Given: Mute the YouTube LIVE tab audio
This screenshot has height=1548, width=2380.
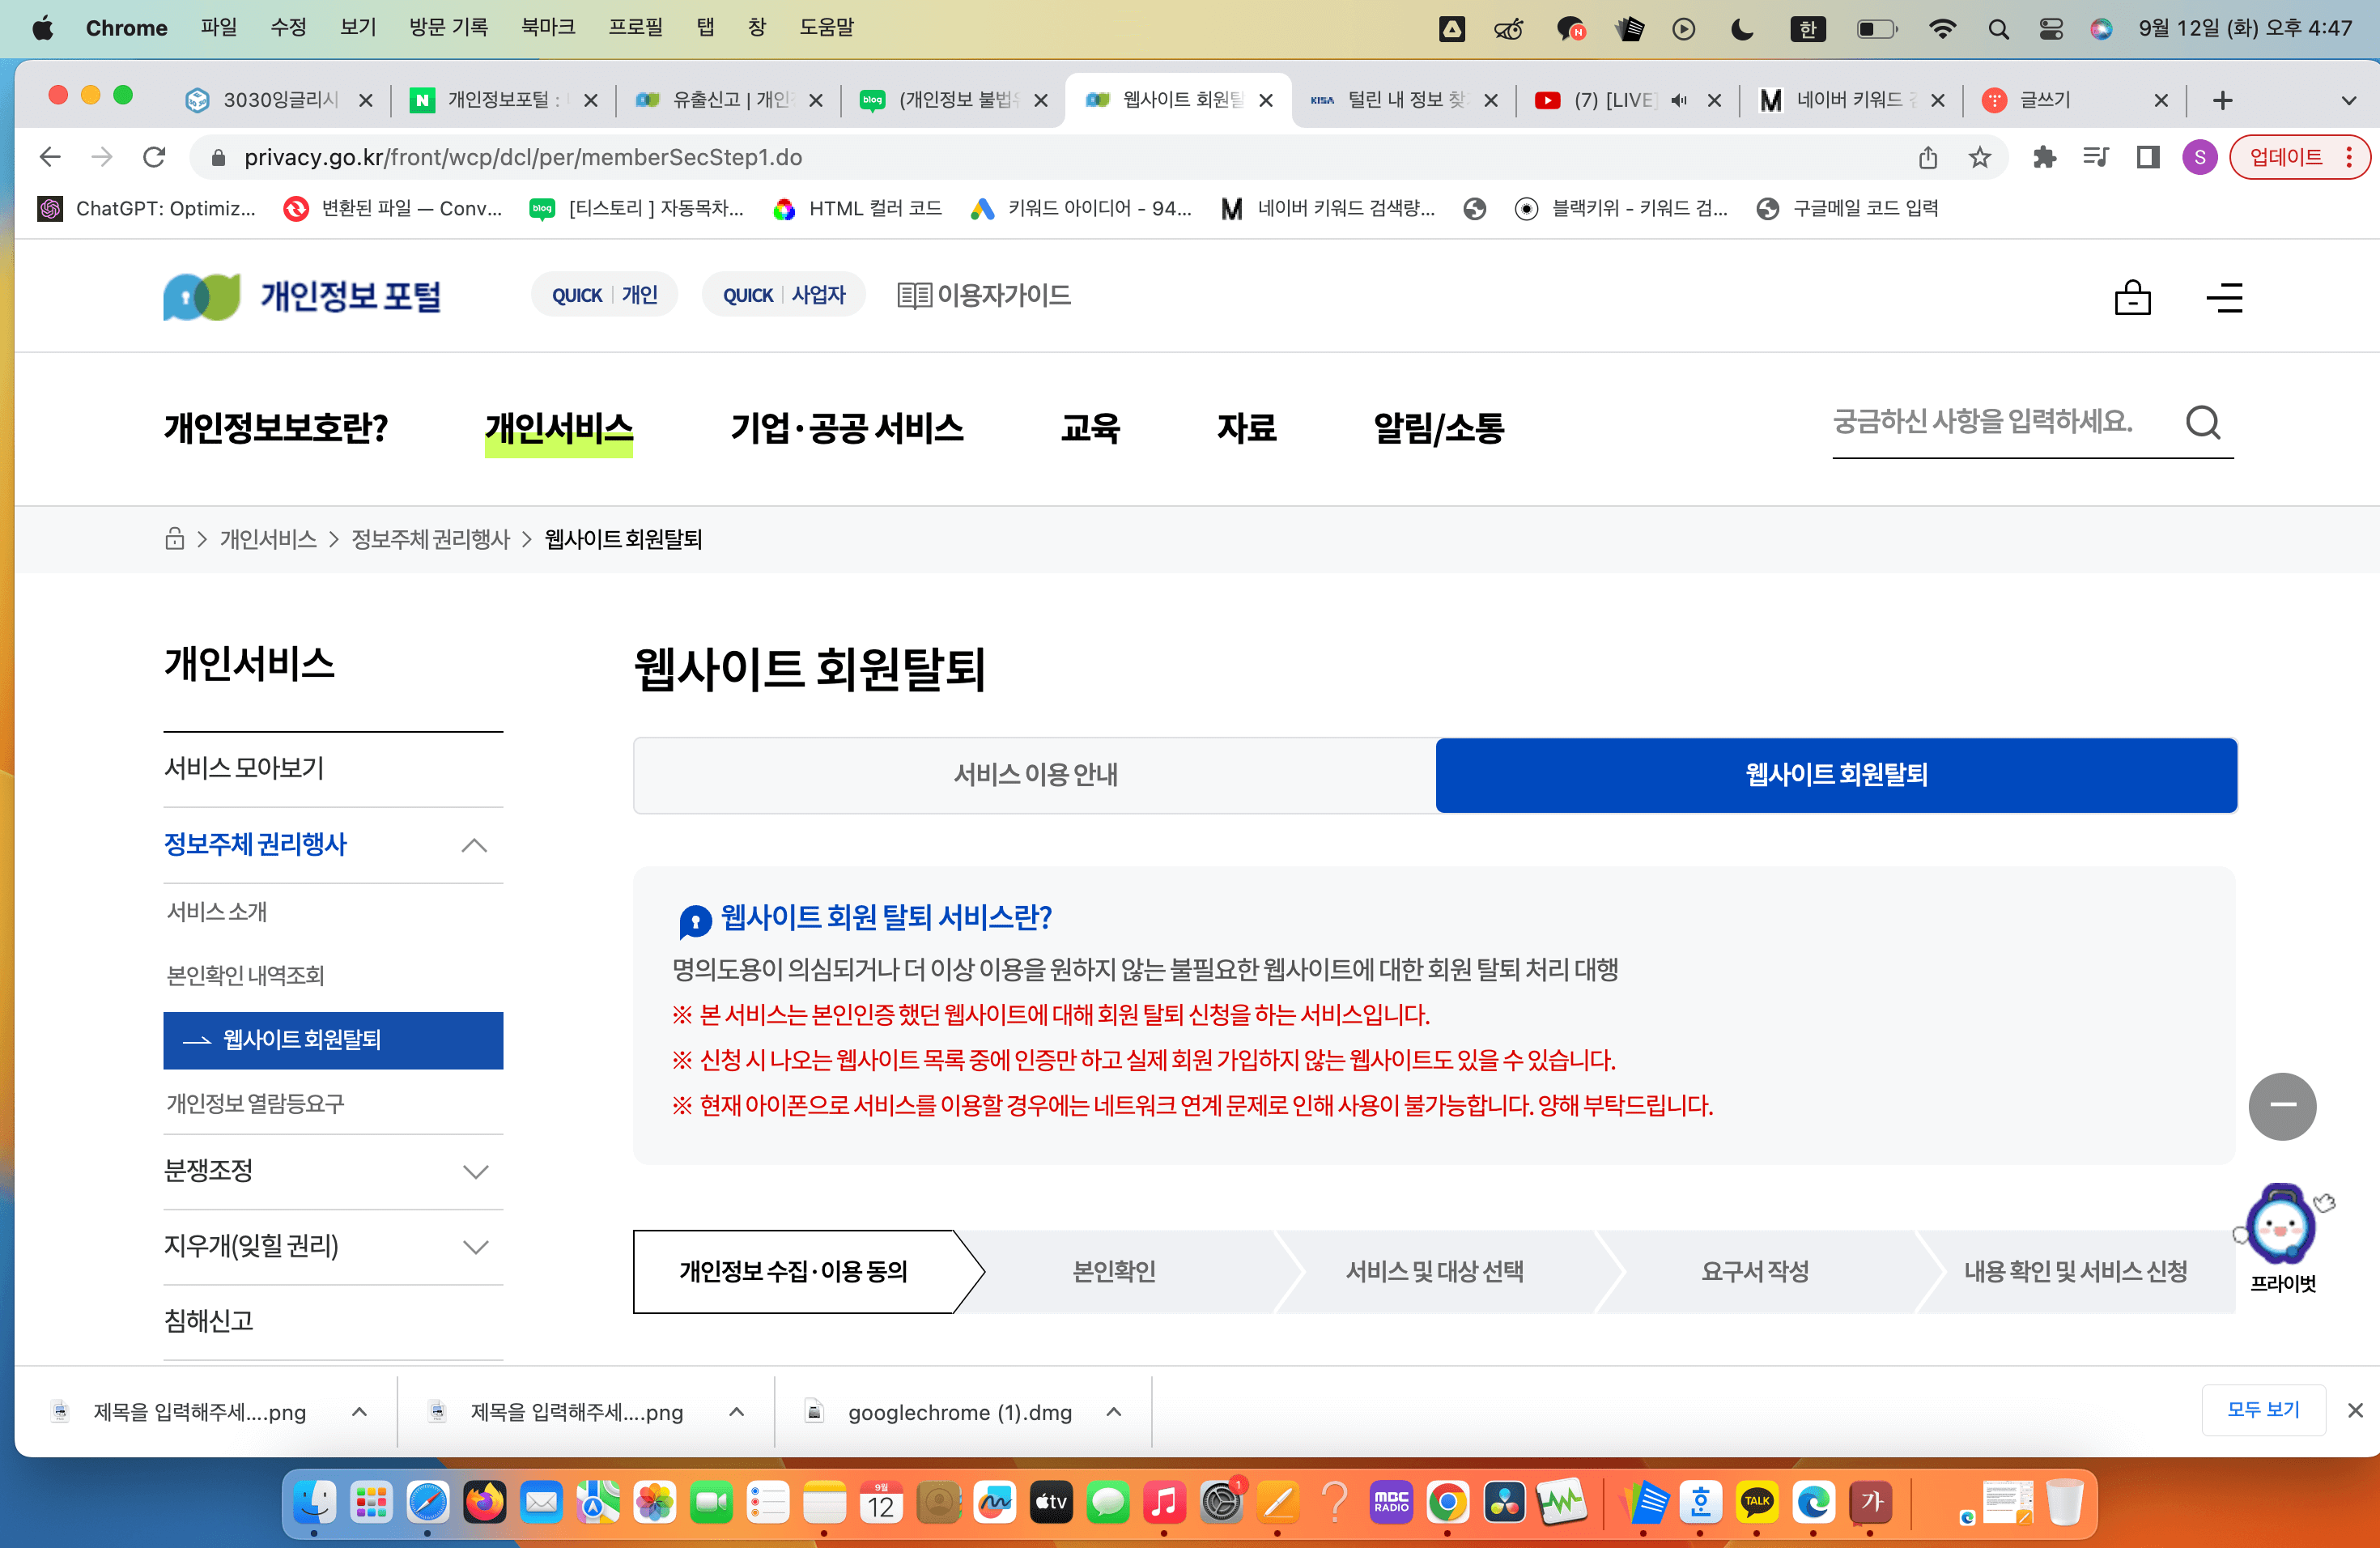Looking at the screenshot, I should (x=1679, y=100).
